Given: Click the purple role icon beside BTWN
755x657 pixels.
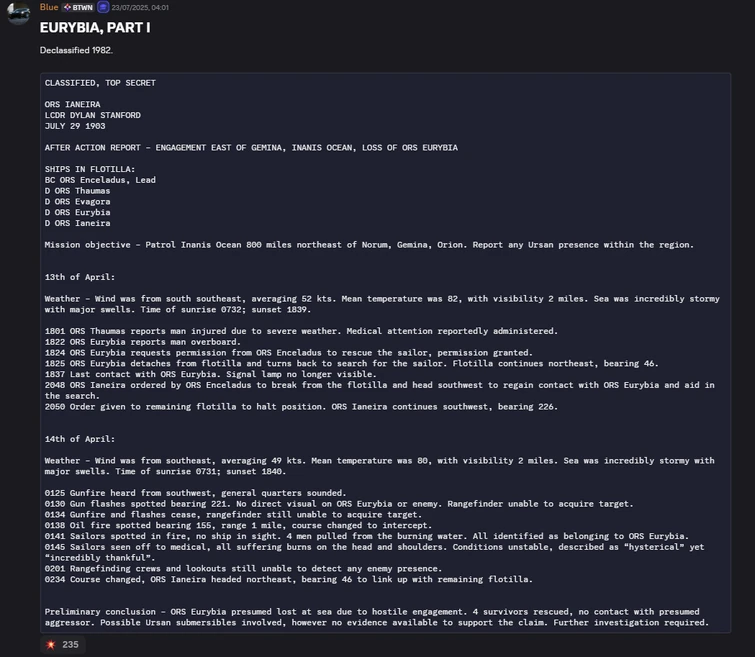Looking at the screenshot, I should 103,8.
